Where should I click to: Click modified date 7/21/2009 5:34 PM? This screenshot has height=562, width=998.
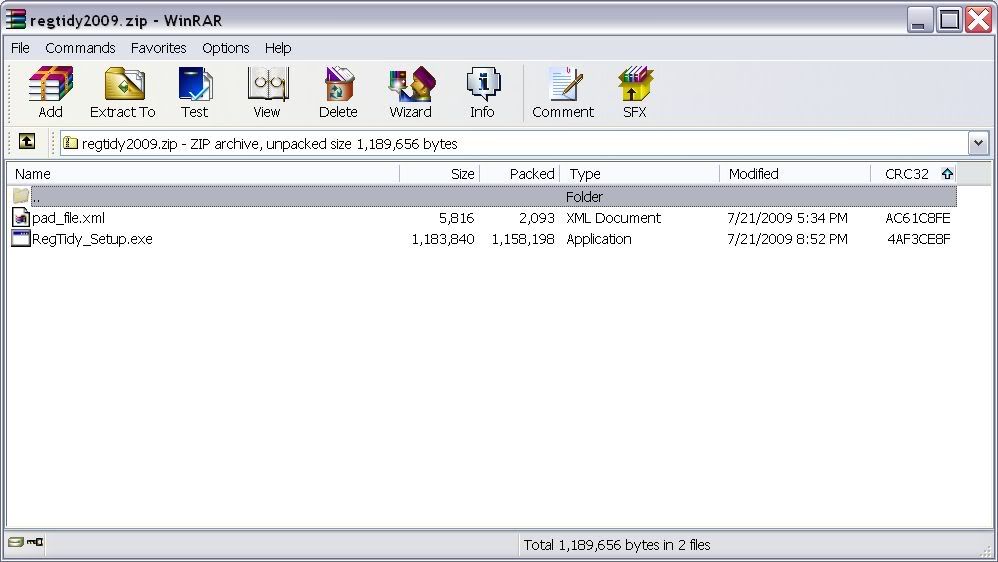[x=787, y=218]
